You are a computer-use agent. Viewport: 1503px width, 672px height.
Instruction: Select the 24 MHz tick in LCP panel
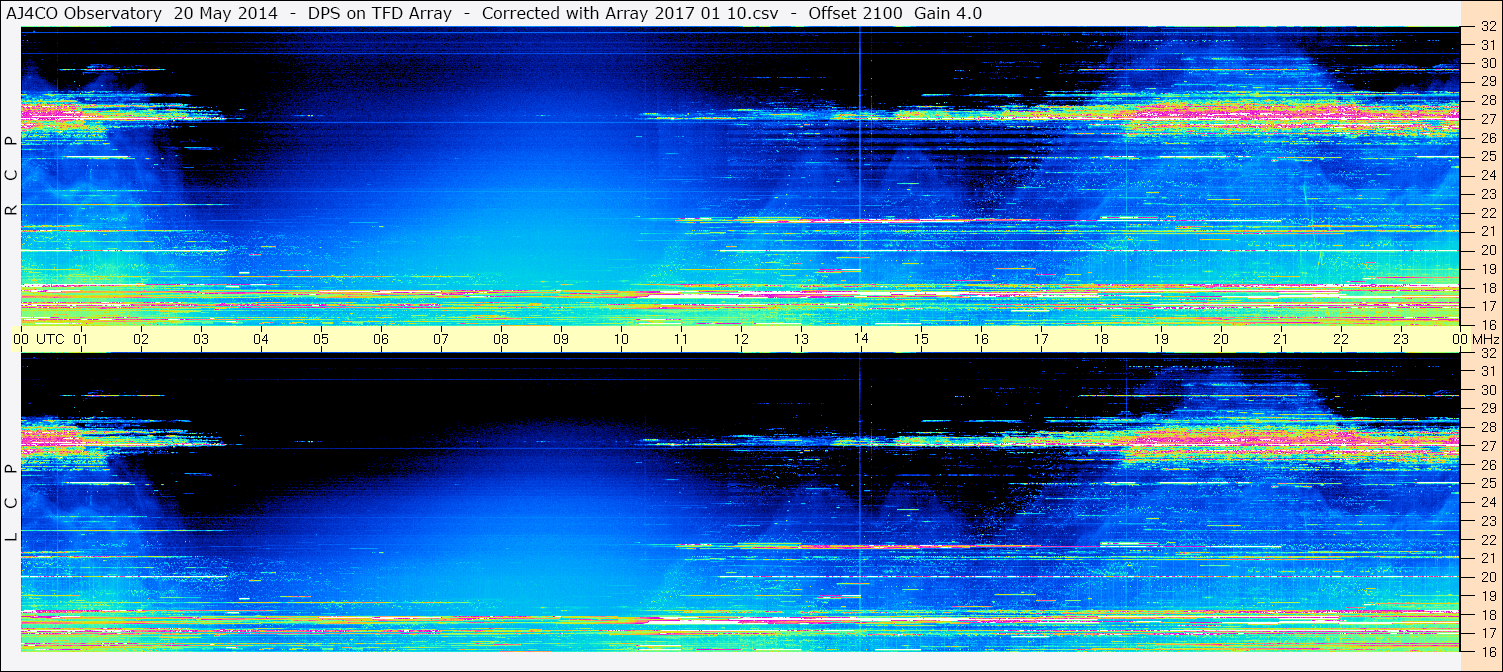point(1488,502)
